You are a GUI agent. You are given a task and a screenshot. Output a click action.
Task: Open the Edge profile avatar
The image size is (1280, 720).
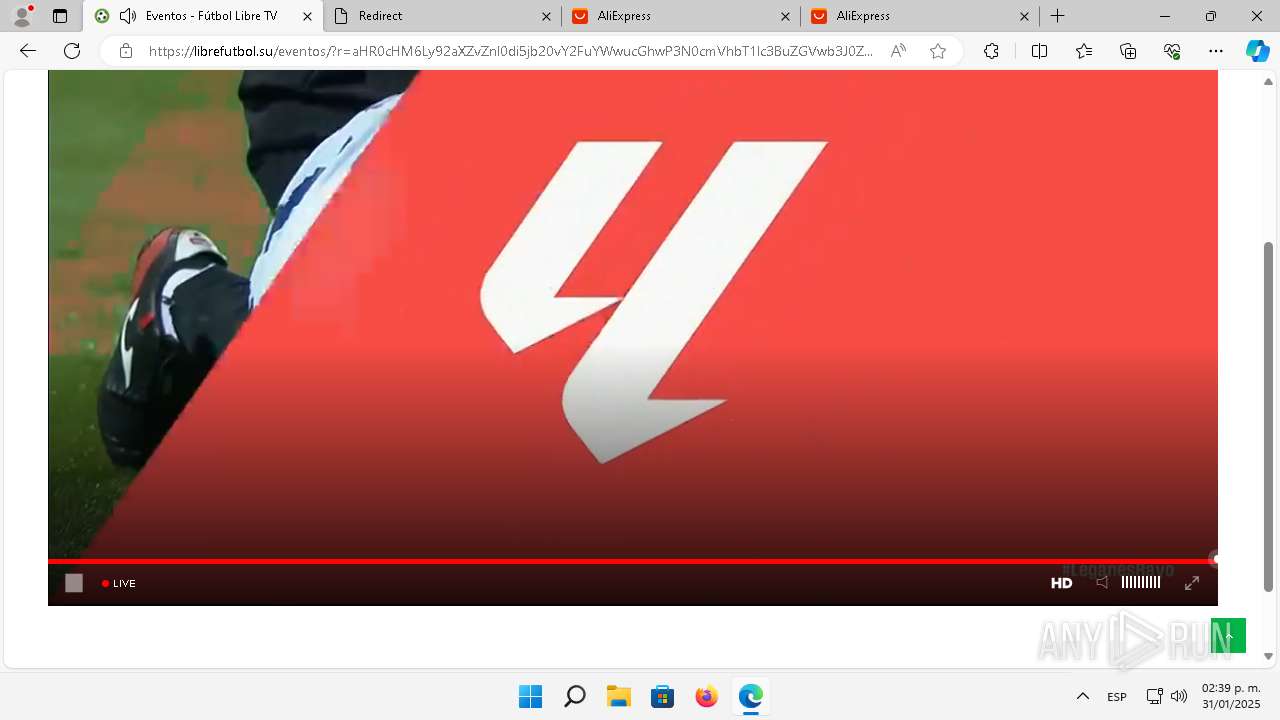point(22,16)
